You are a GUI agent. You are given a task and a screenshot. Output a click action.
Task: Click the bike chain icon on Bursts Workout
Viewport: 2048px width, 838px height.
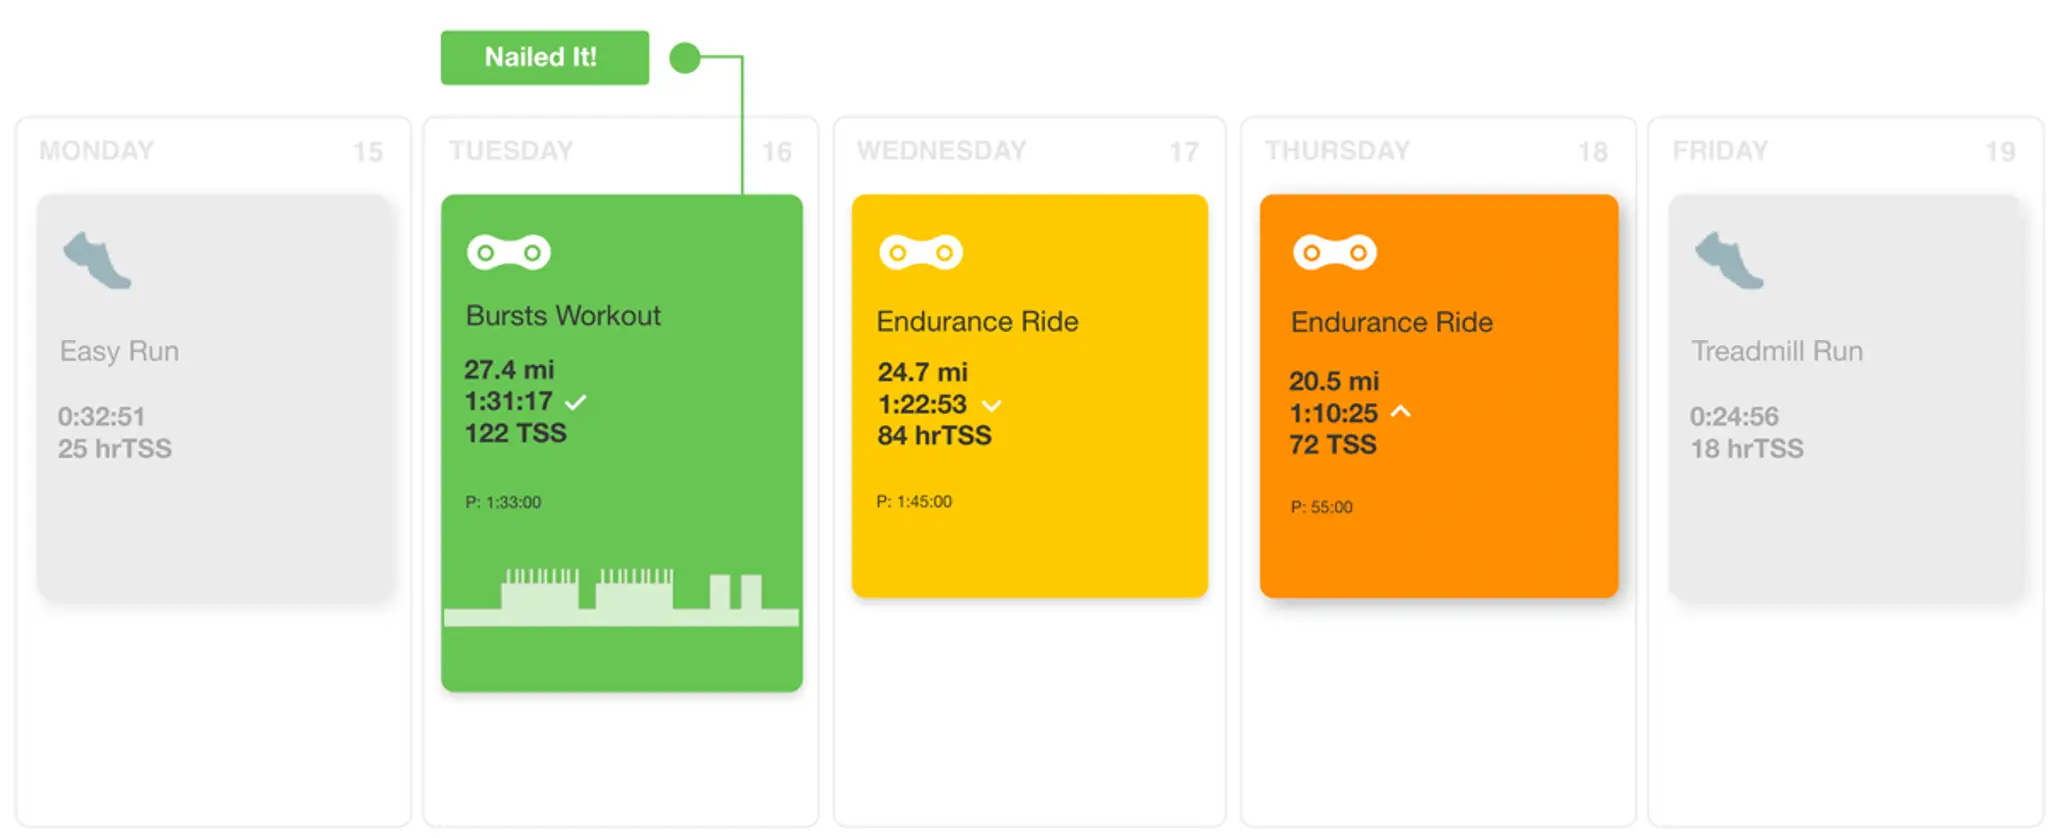tap(508, 253)
